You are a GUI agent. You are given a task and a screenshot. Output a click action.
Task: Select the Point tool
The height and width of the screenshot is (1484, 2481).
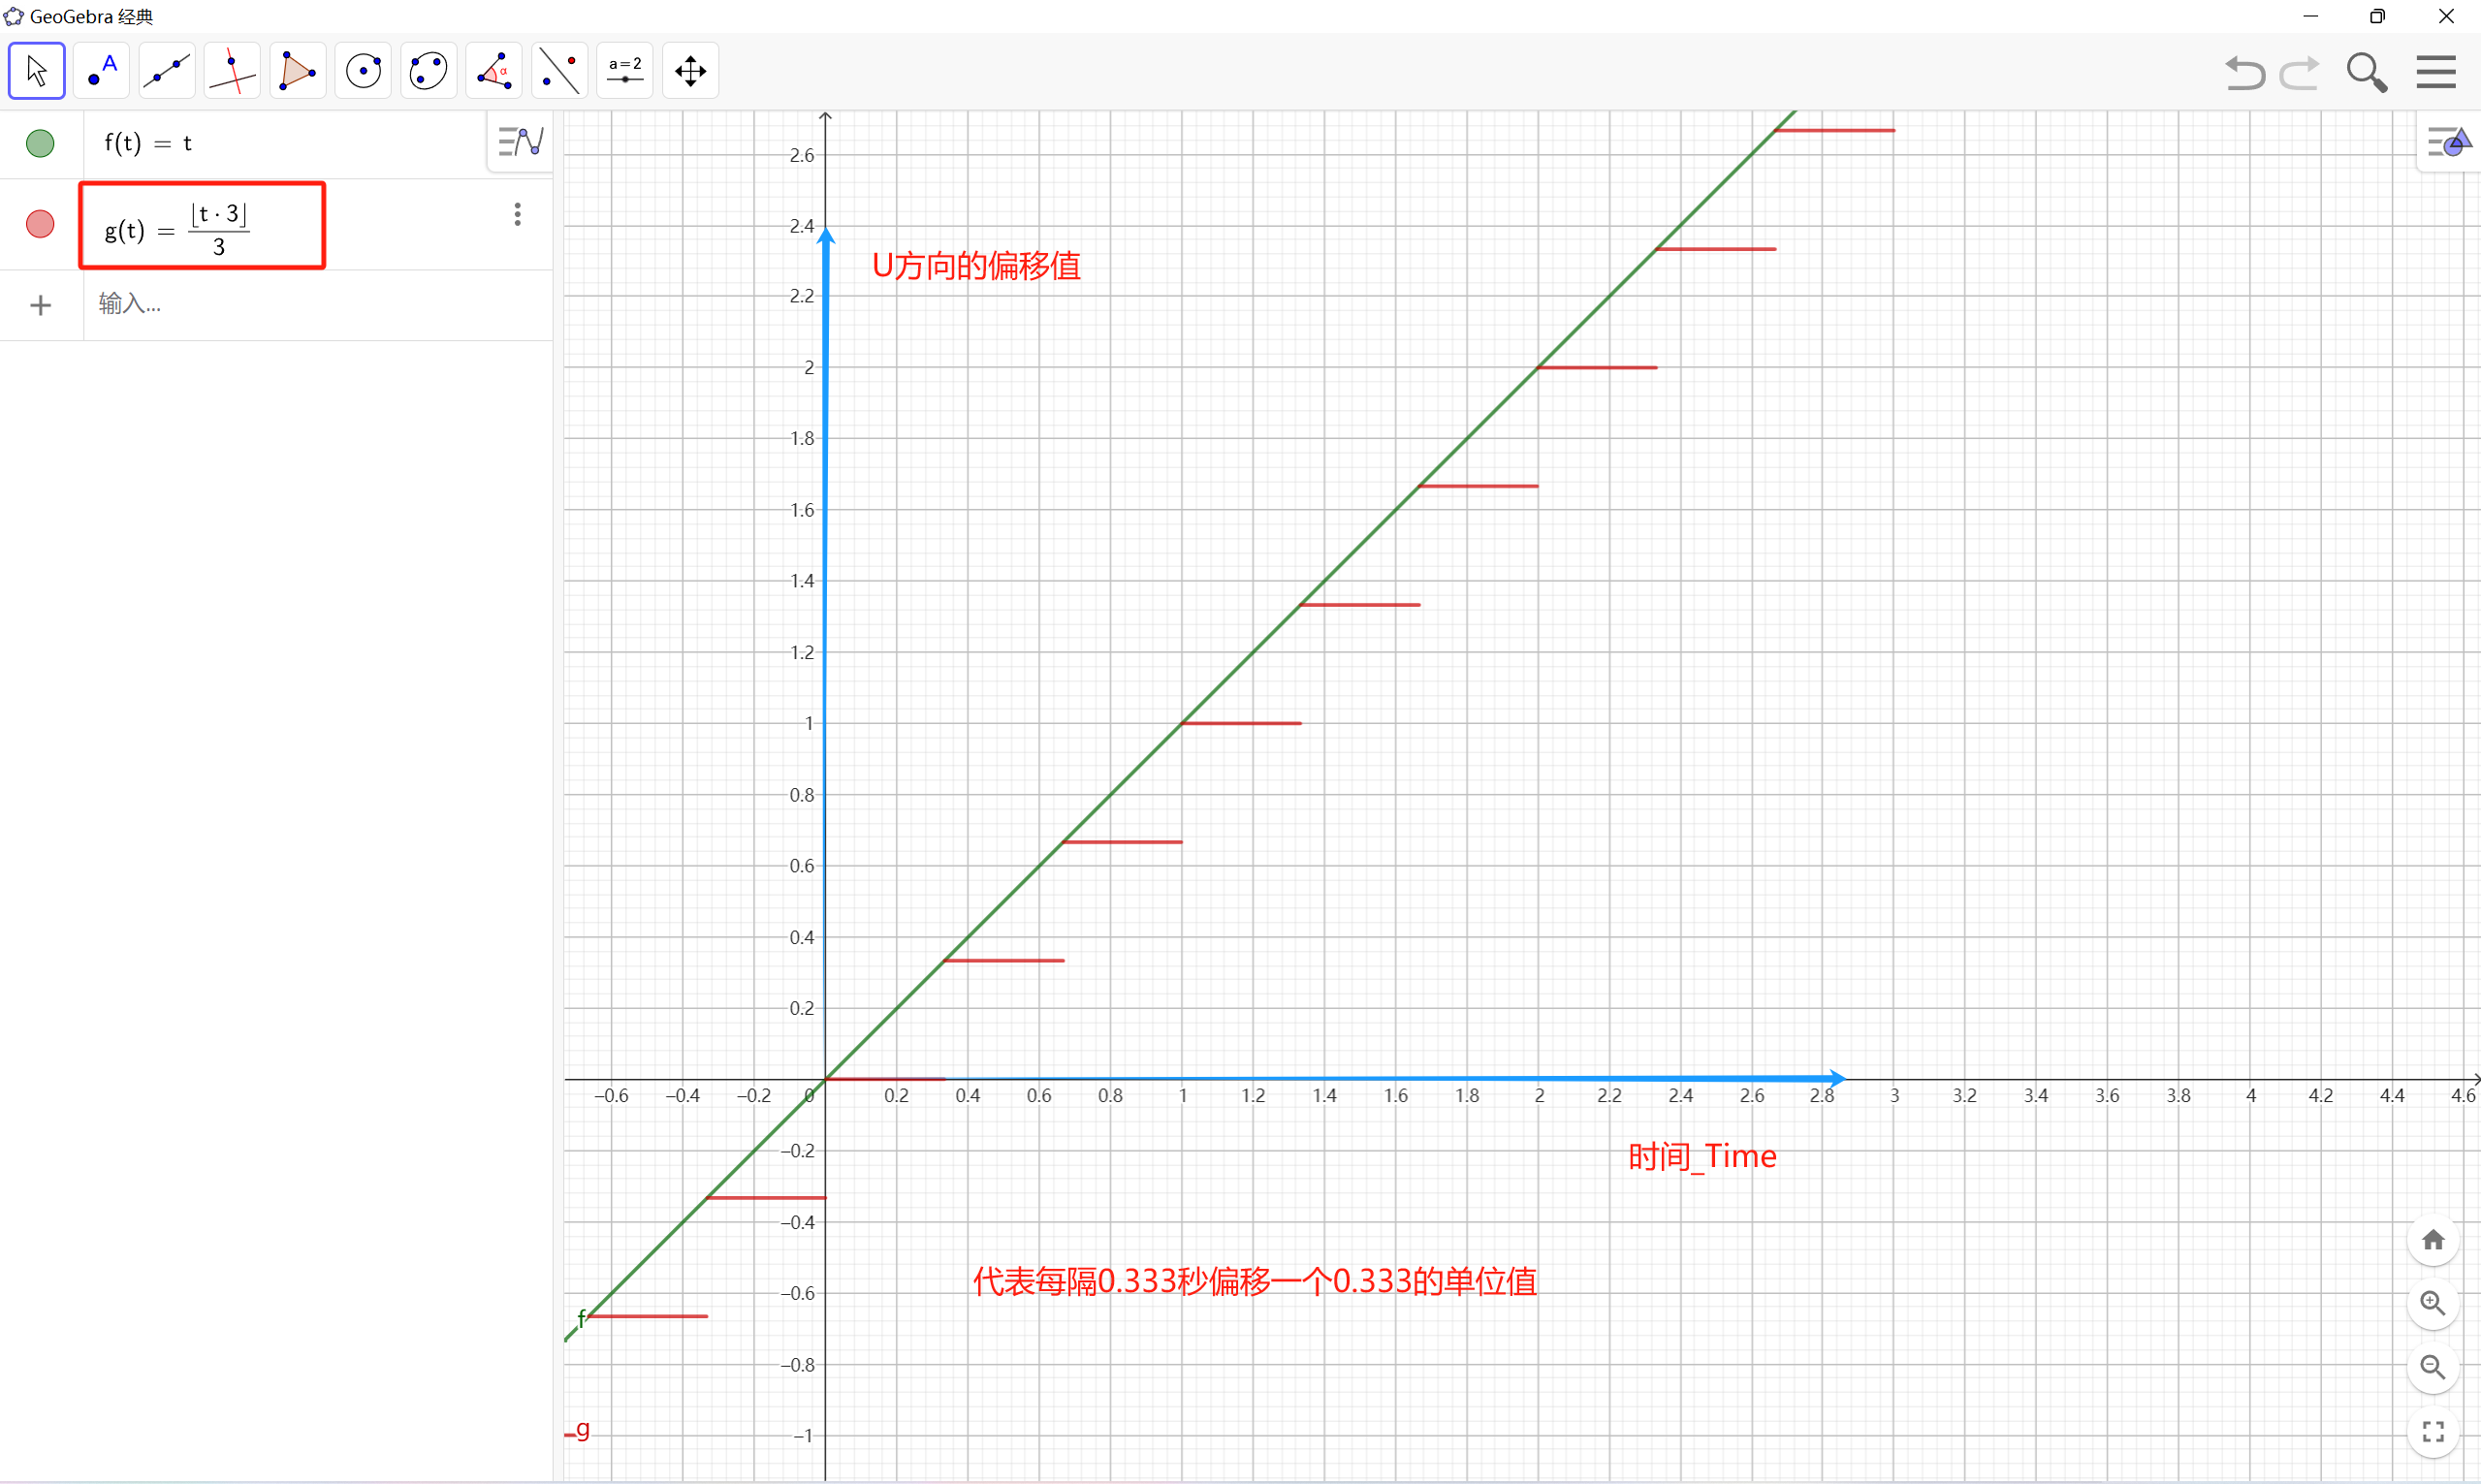point(102,71)
